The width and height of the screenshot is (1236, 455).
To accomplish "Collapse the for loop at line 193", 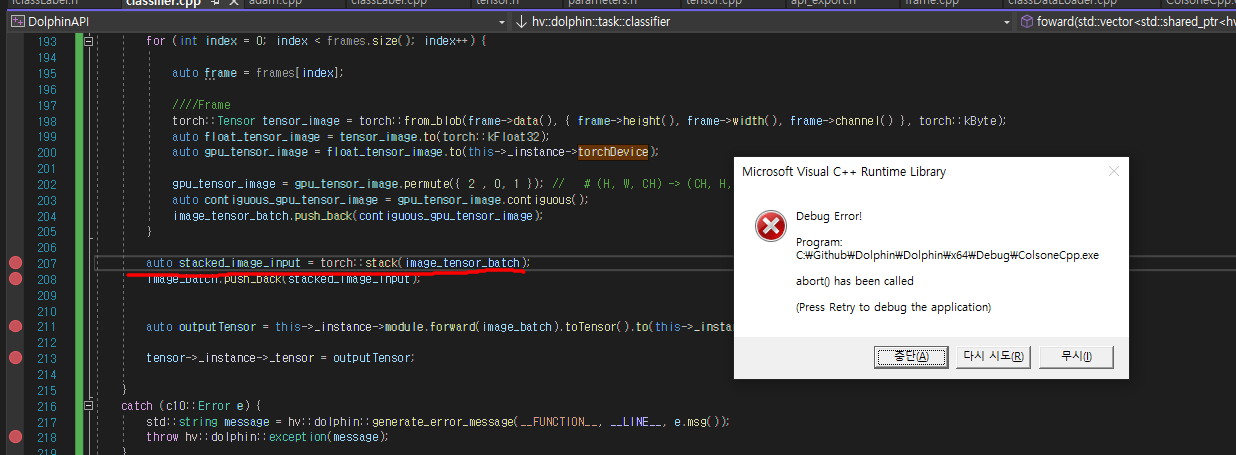I will coord(88,41).
